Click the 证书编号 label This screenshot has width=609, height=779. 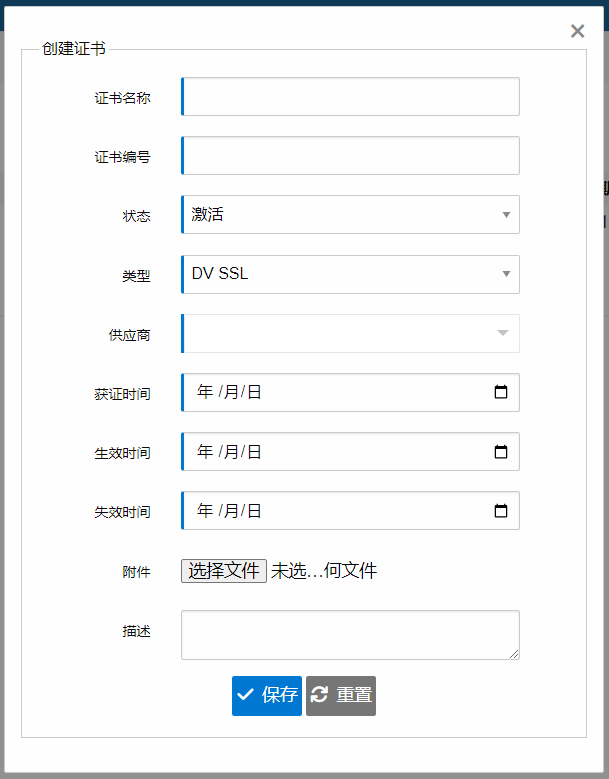point(122,157)
